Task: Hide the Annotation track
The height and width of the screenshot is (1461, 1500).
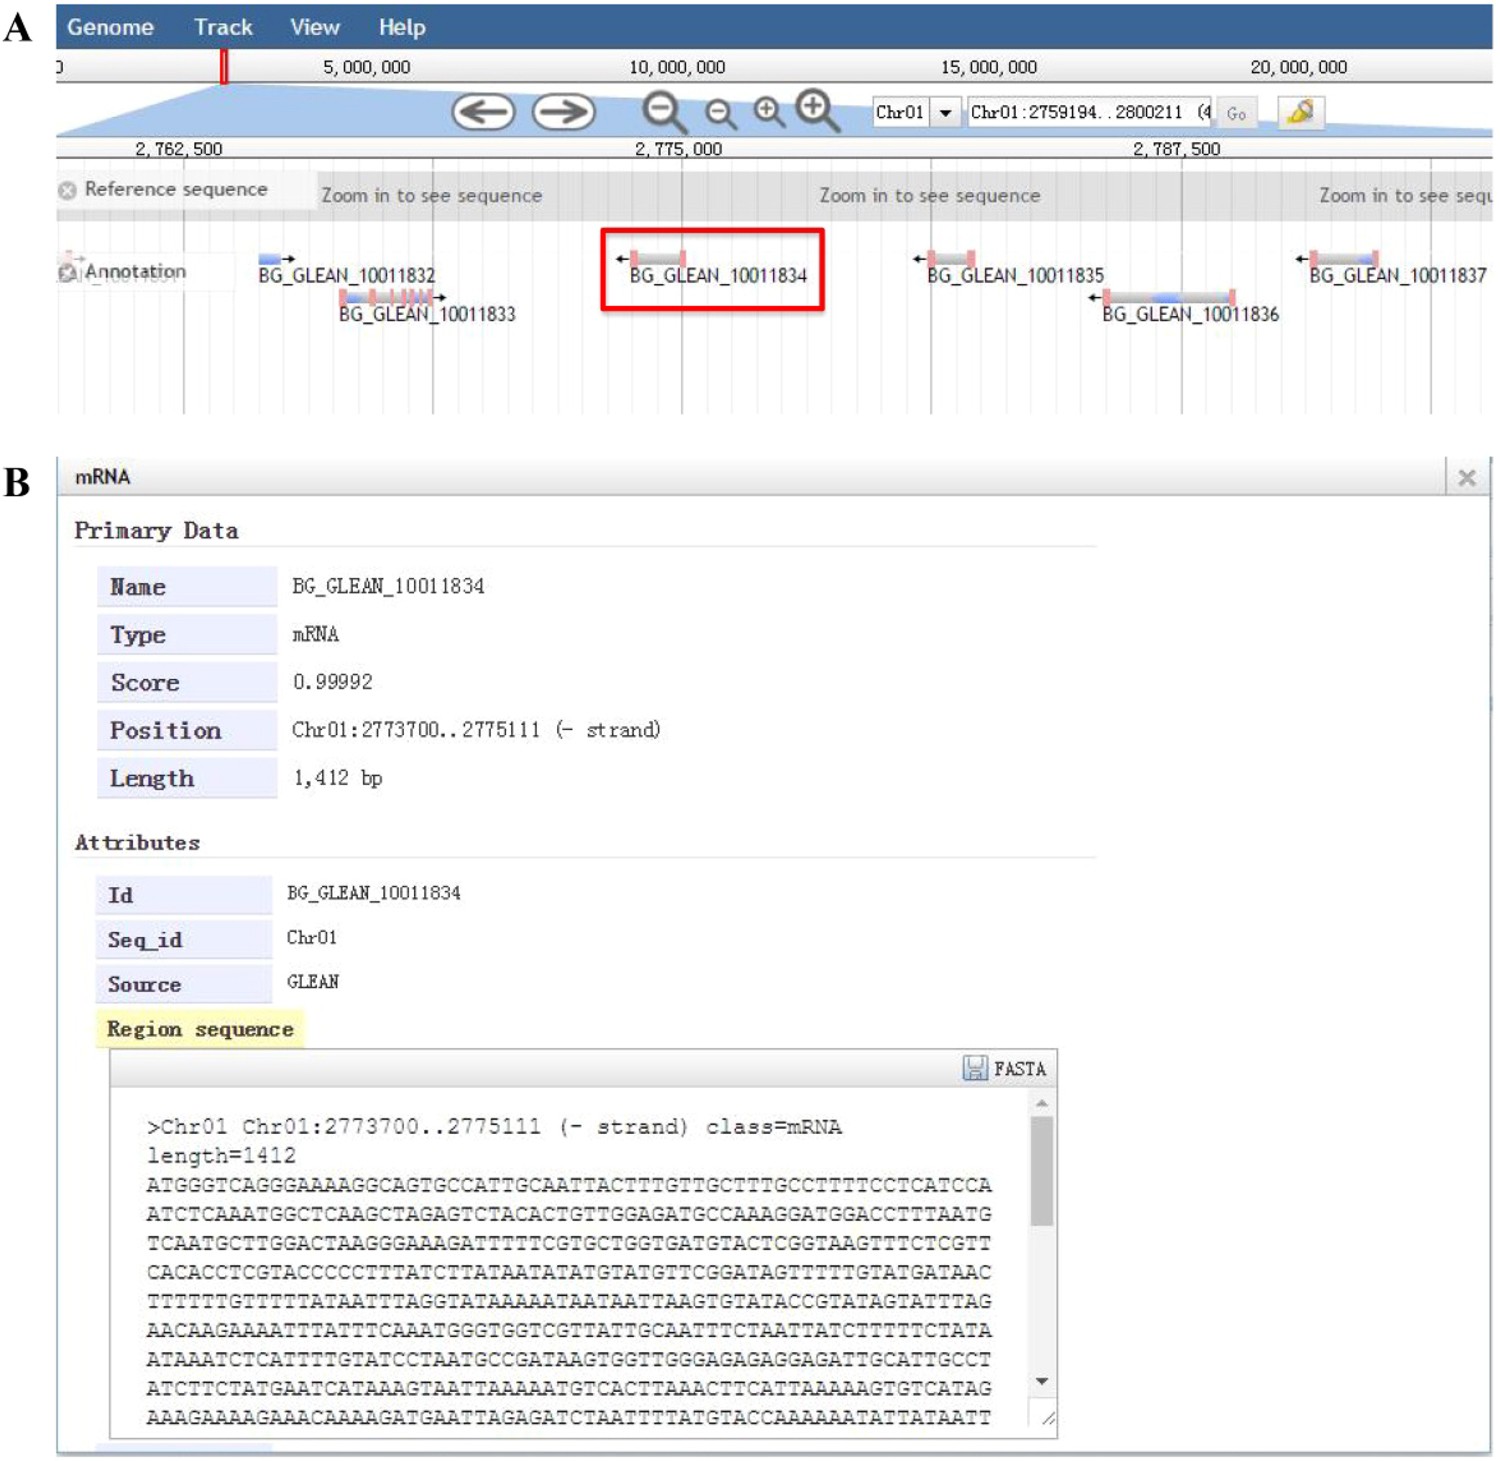Action: point(67,272)
